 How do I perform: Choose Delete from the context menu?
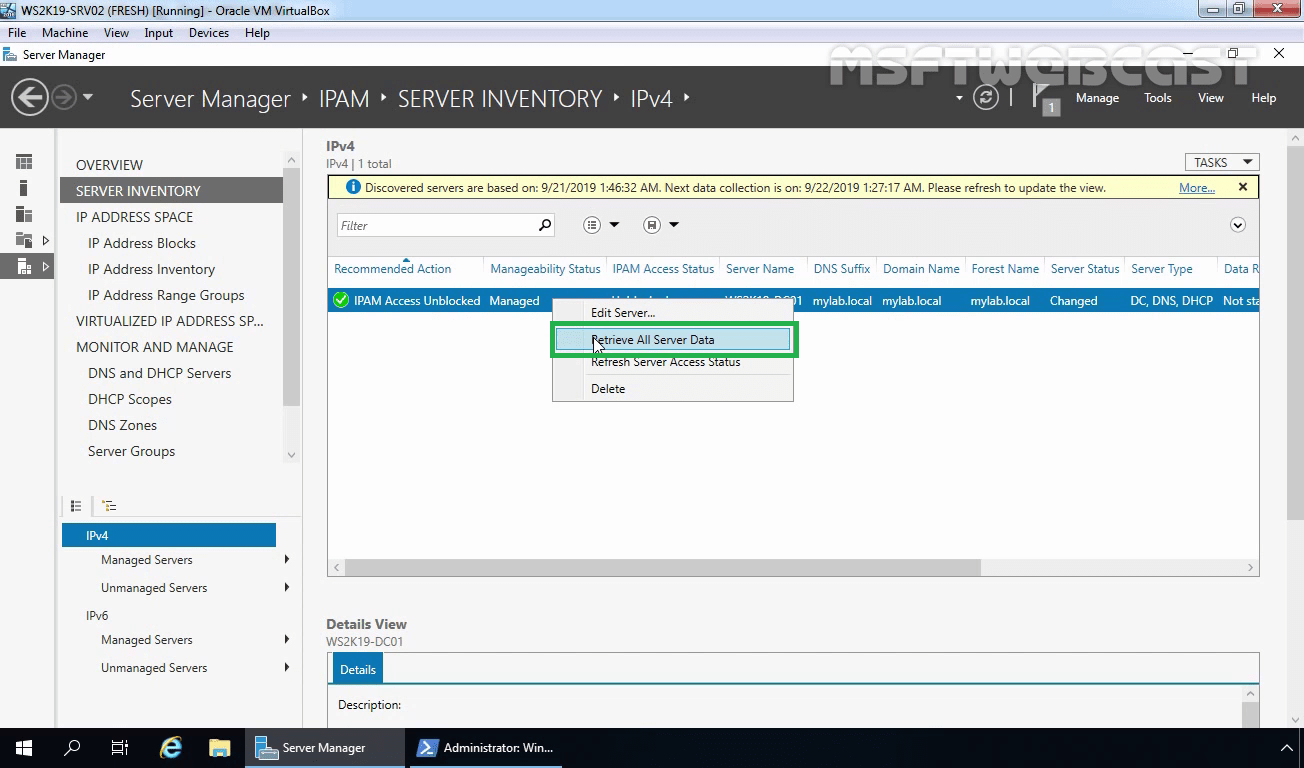point(673,389)
